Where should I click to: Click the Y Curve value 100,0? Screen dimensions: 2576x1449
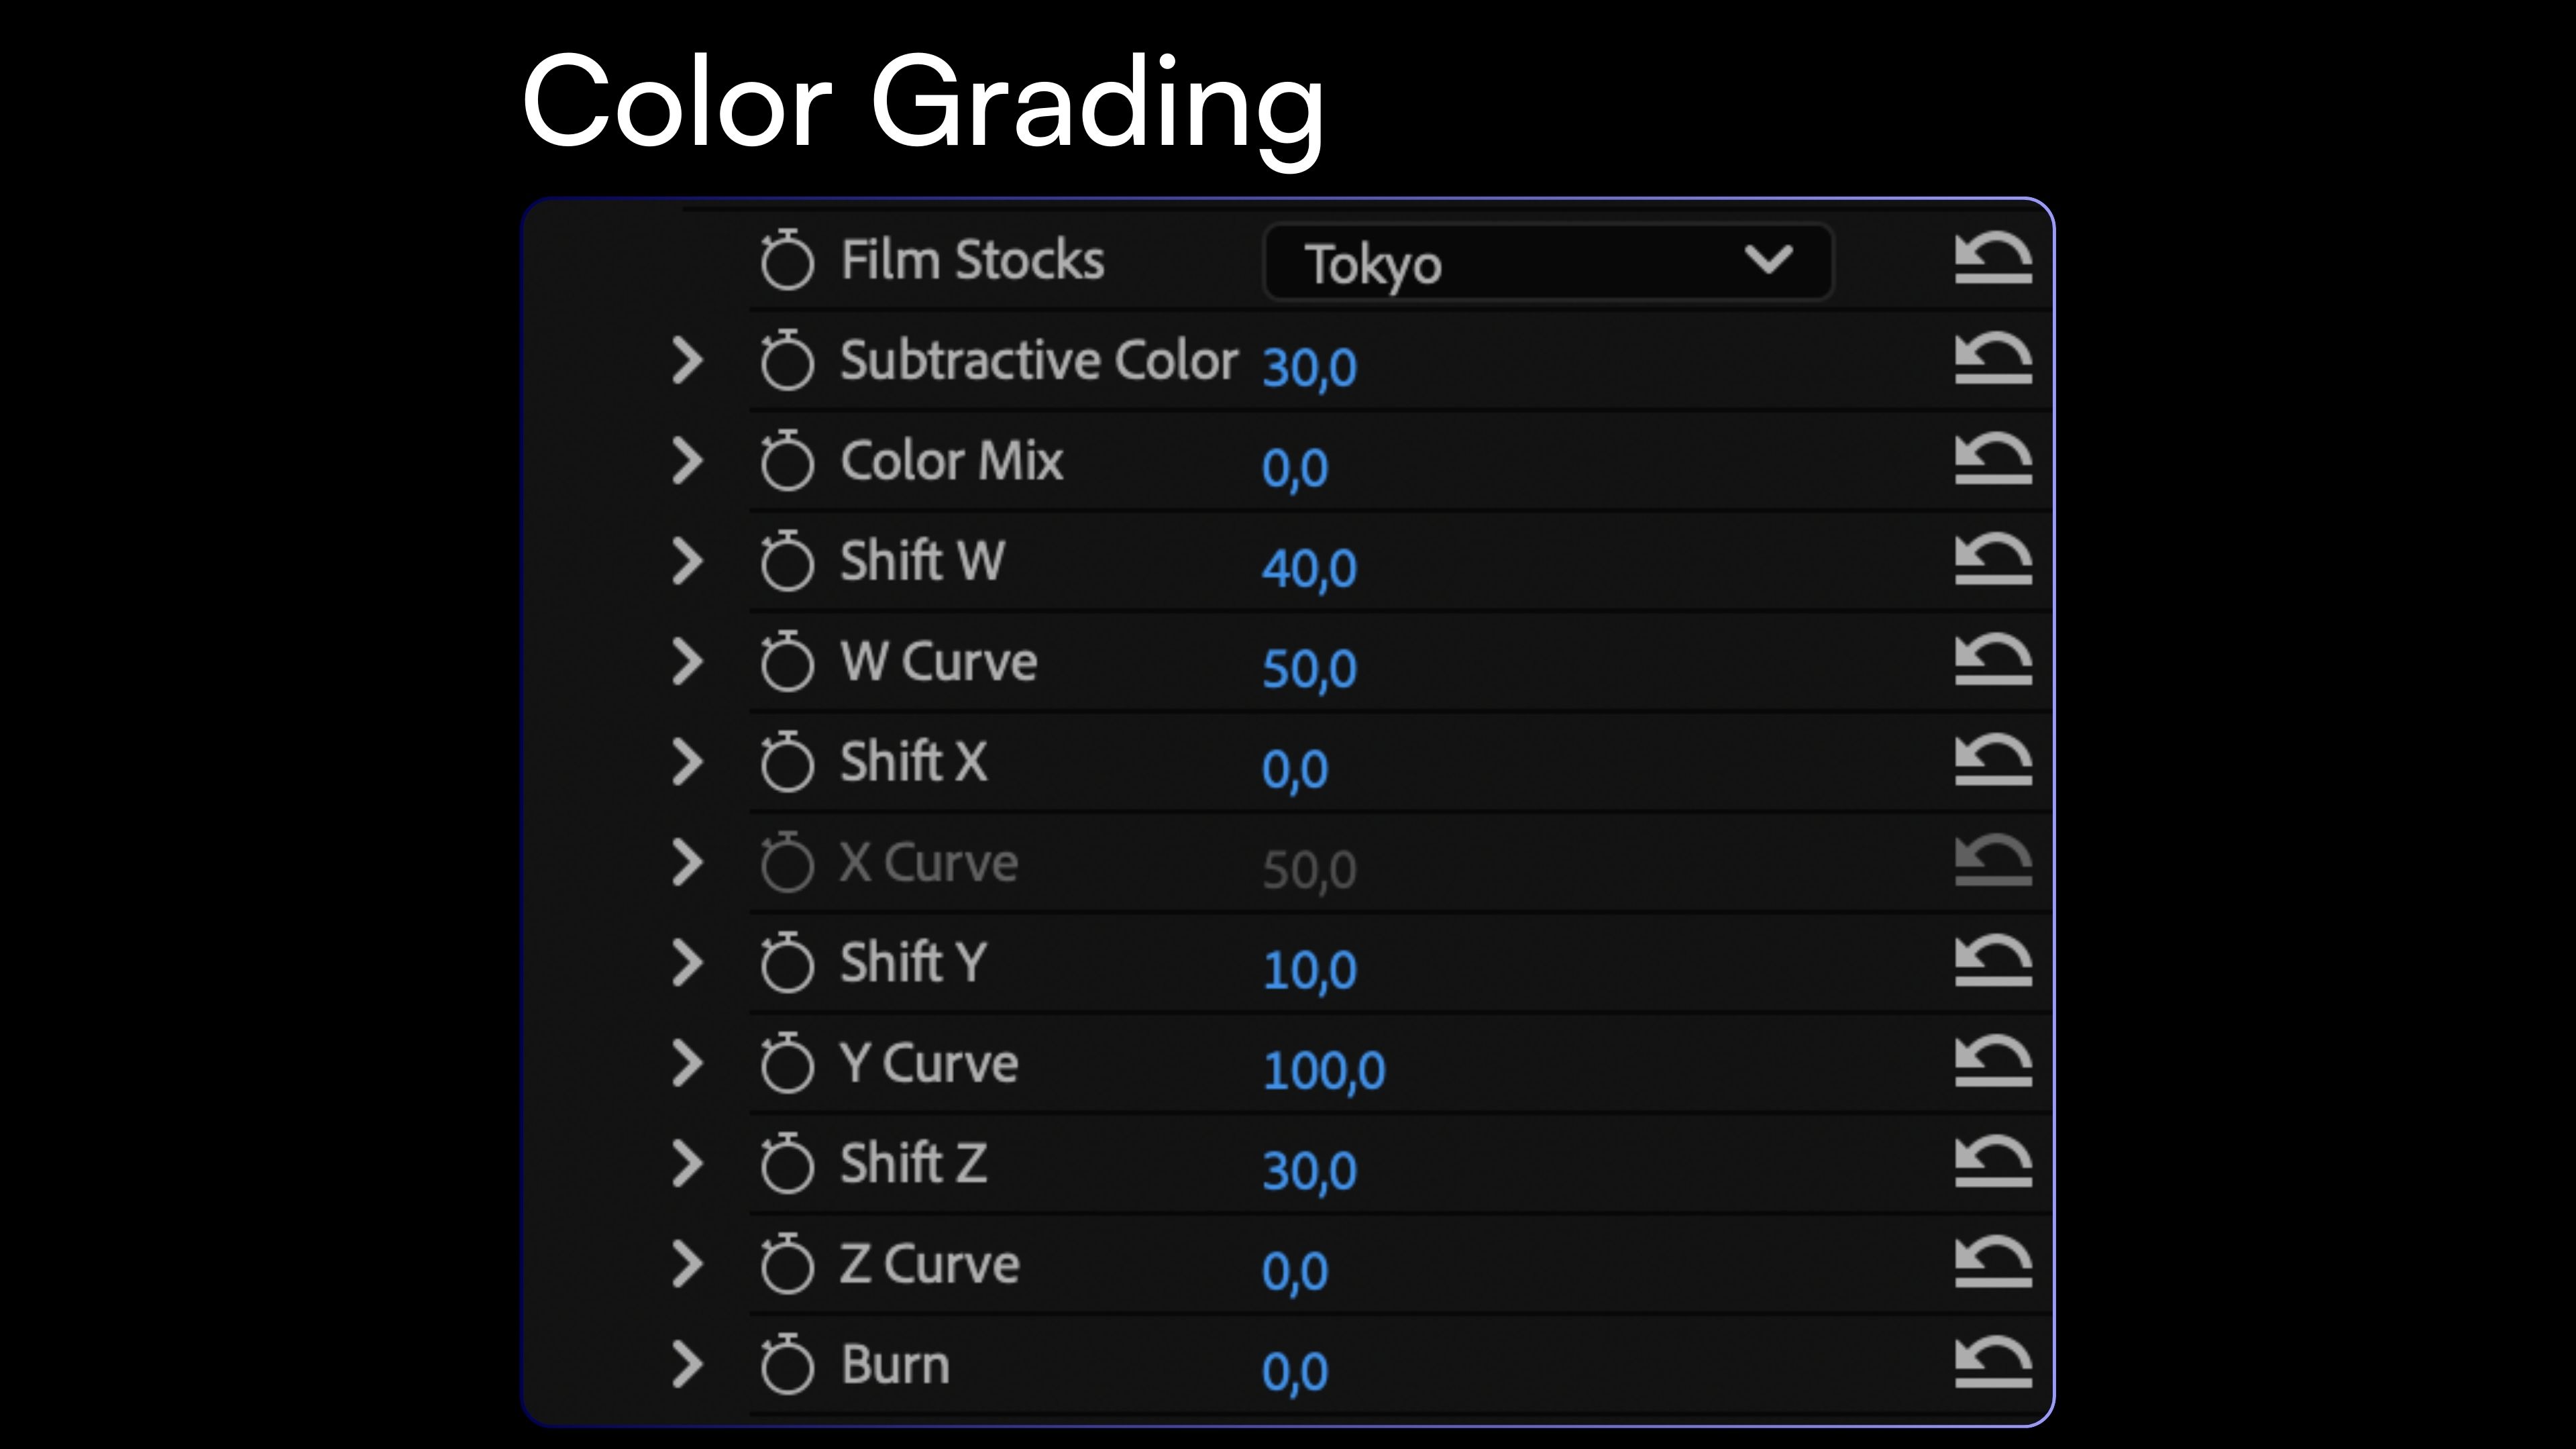coord(1323,1070)
